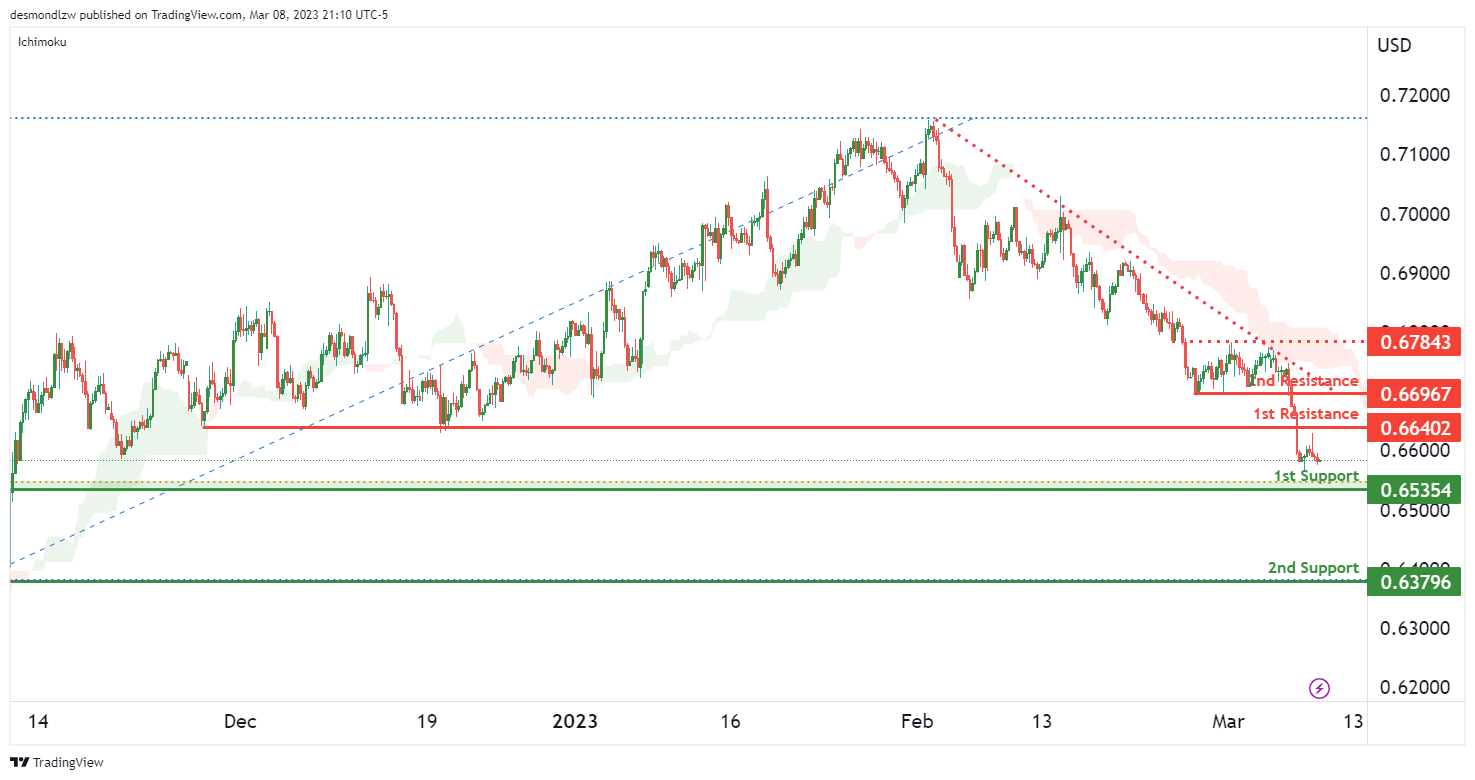This screenshot has width=1475, height=780.
Task: Click the 0.72000 price axis value
Action: pos(1414,95)
